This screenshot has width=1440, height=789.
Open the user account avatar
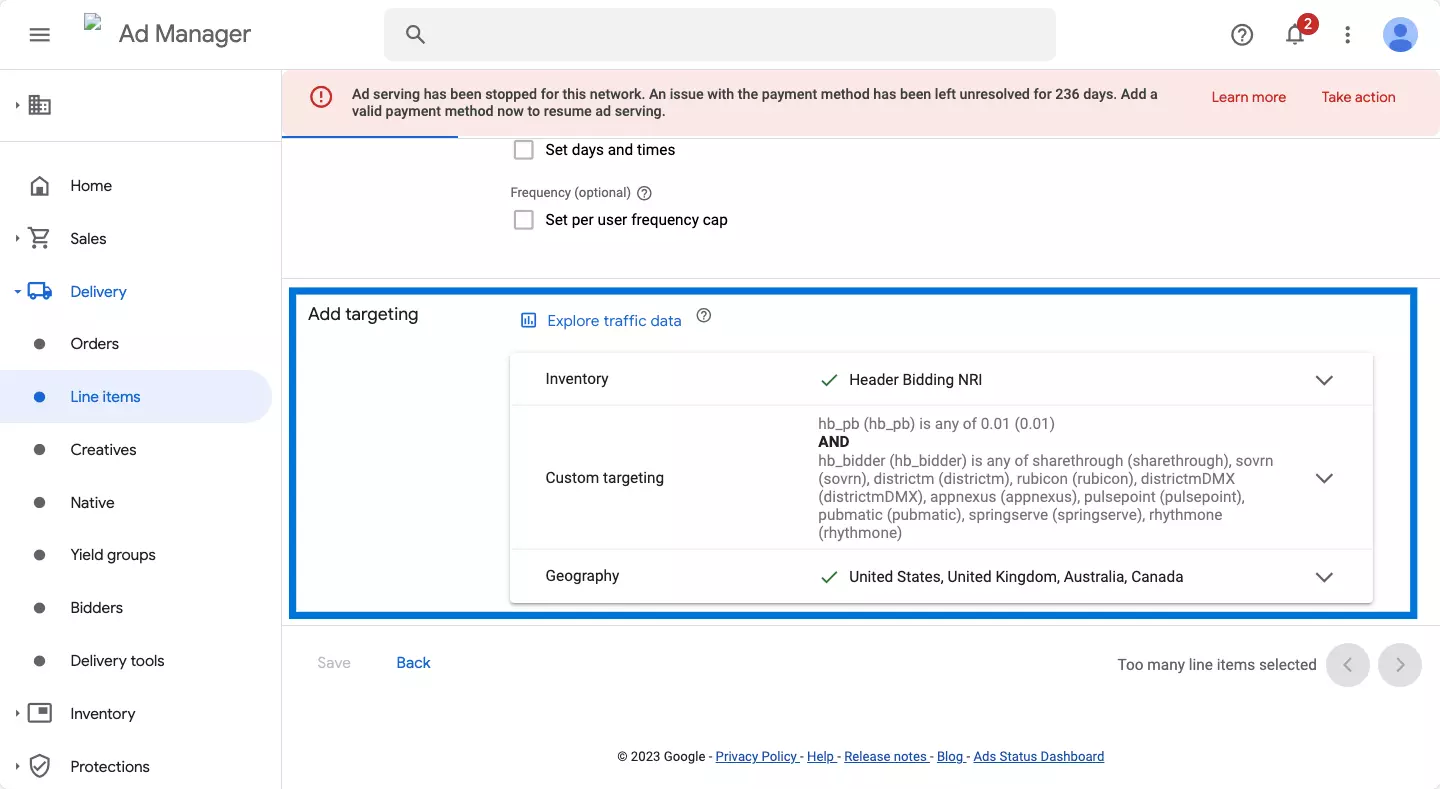click(1400, 35)
